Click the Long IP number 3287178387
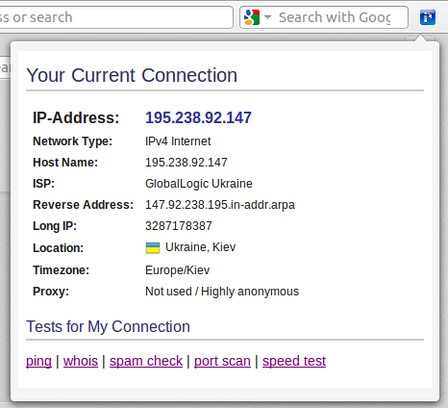This screenshot has width=448, height=408. pyautogui.click(x=179, y=226)
